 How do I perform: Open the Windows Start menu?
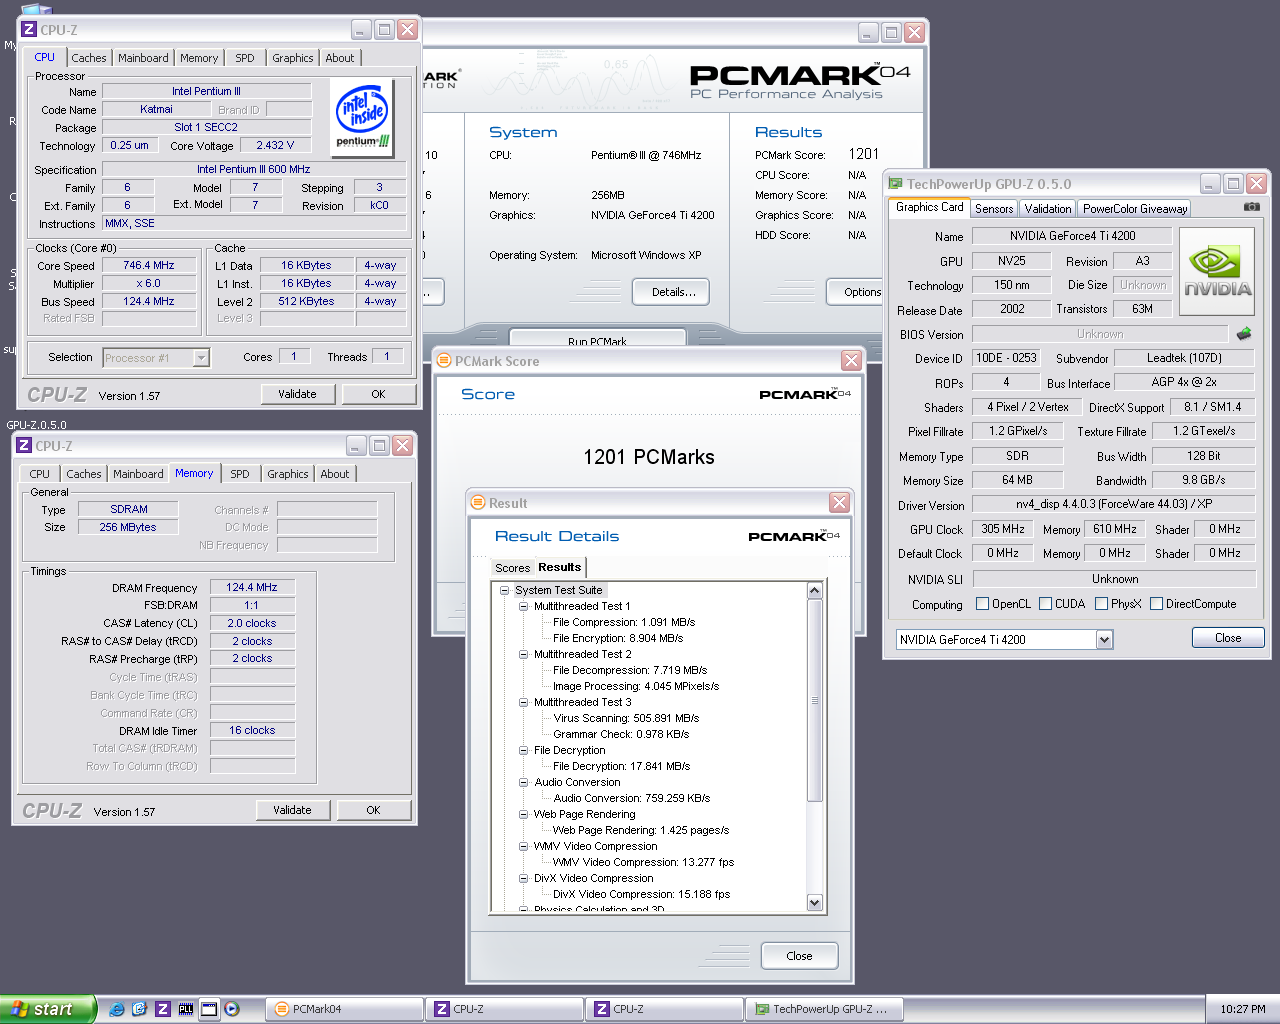48,1009
